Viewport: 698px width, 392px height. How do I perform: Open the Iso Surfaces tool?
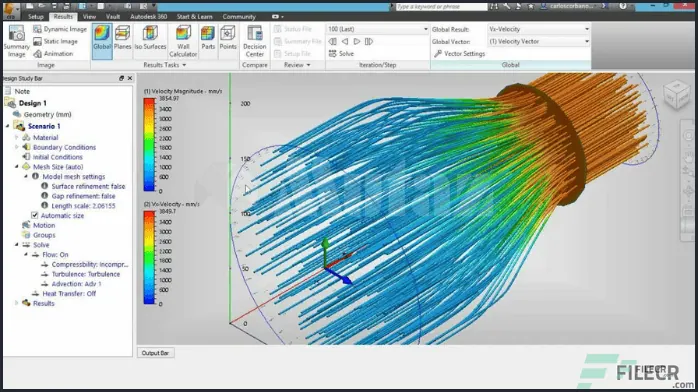pyautogui.click(x=150, y=37)
